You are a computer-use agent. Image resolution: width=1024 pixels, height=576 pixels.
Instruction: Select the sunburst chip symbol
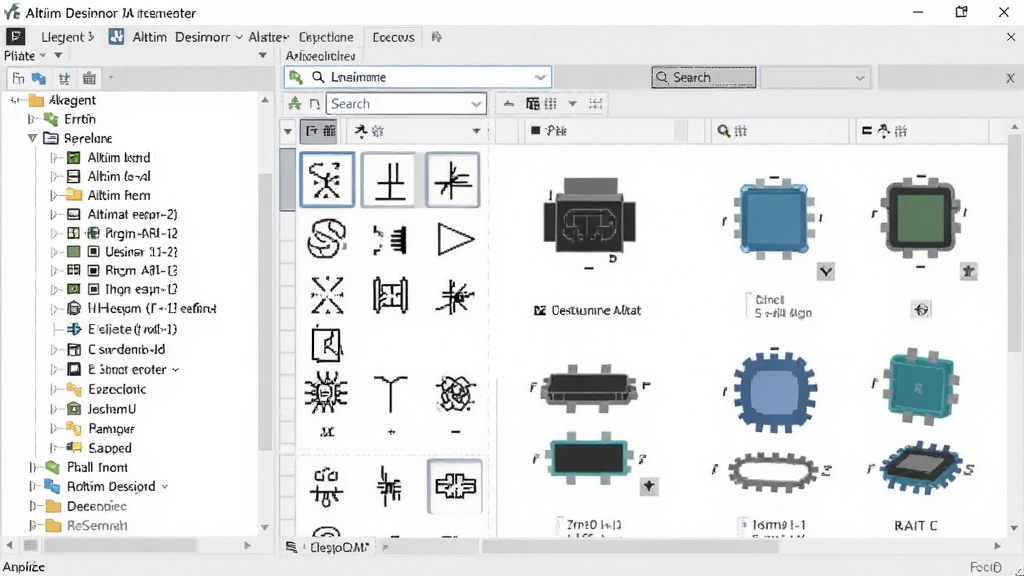[x=326, y=392]
